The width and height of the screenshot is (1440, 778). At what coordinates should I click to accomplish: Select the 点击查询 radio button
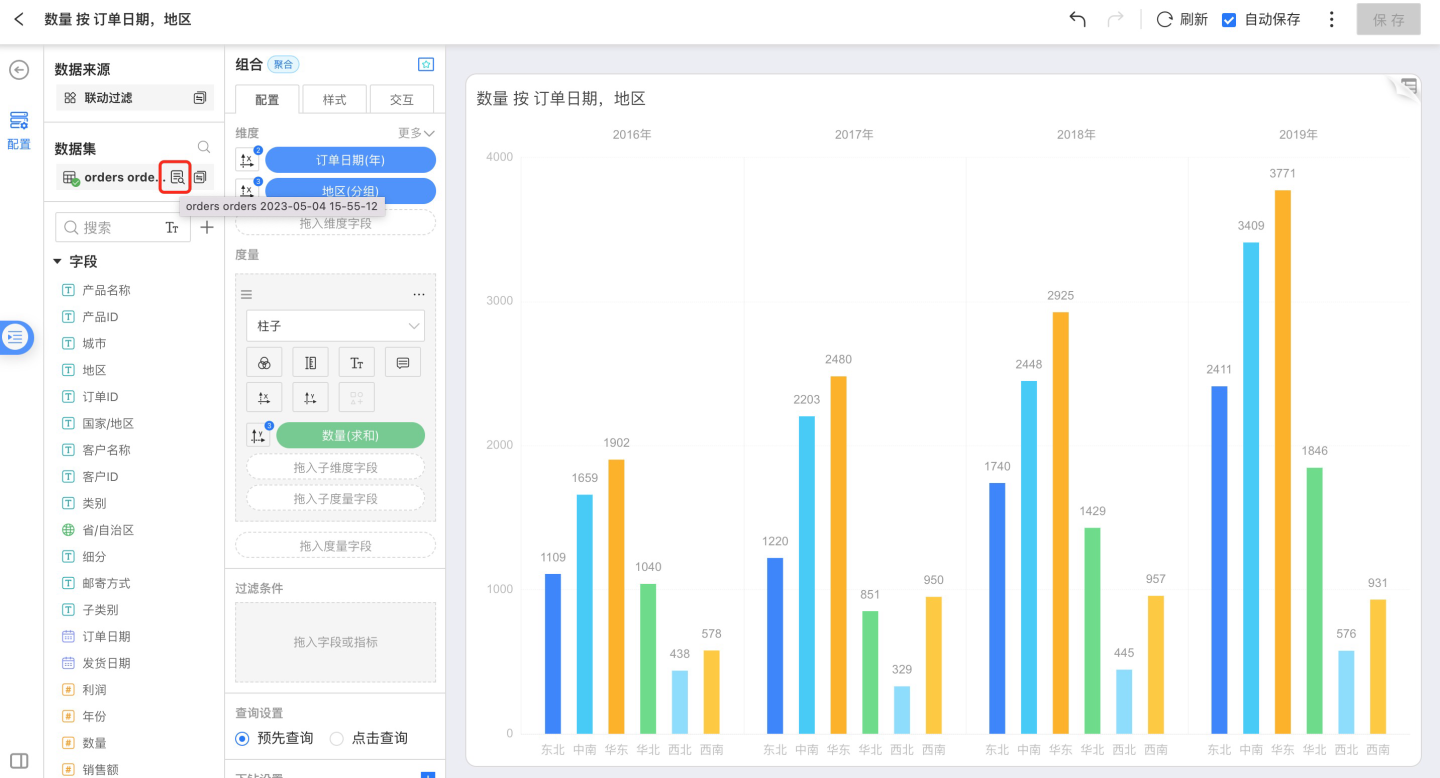pyautogui.click(x=337, y=738)
